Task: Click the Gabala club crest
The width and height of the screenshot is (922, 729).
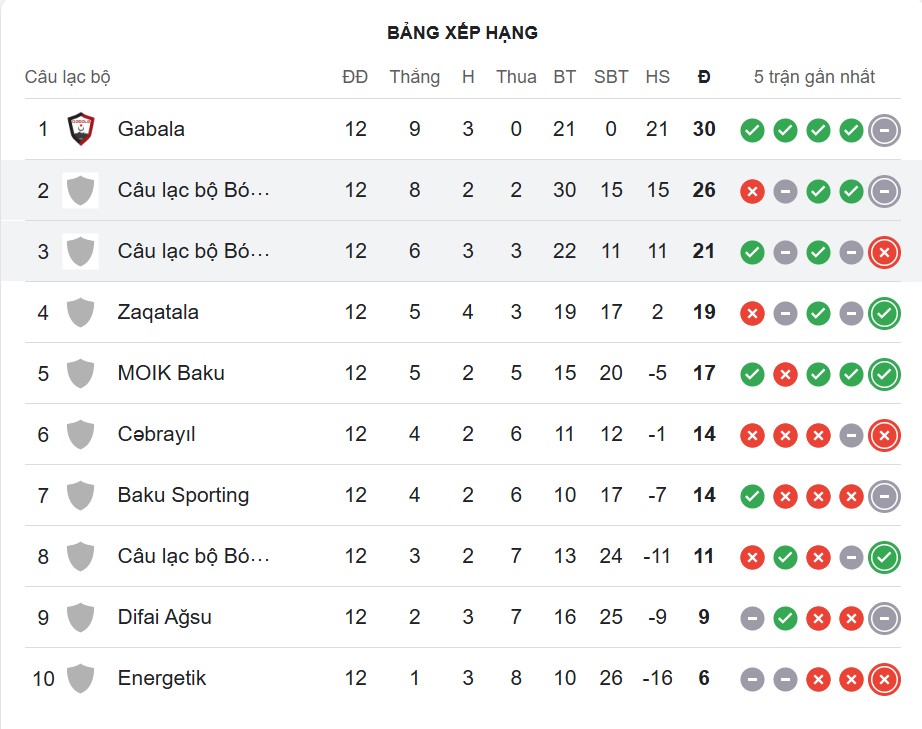Action: pos(80,129)
